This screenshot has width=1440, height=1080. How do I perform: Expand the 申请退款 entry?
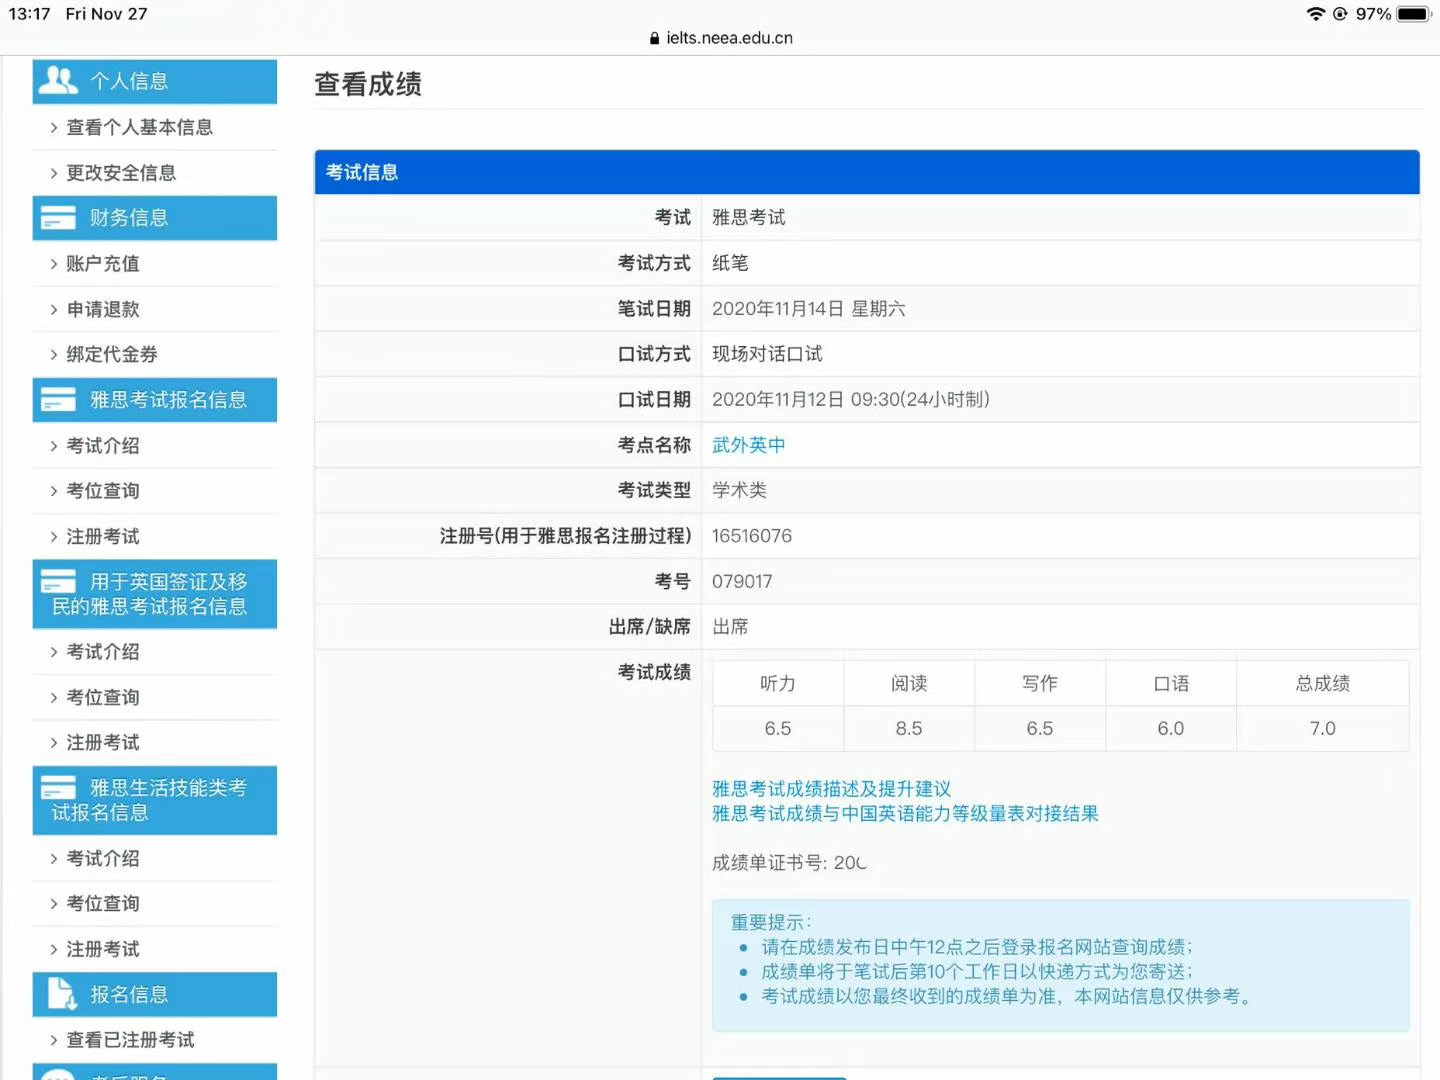[102, 309]
